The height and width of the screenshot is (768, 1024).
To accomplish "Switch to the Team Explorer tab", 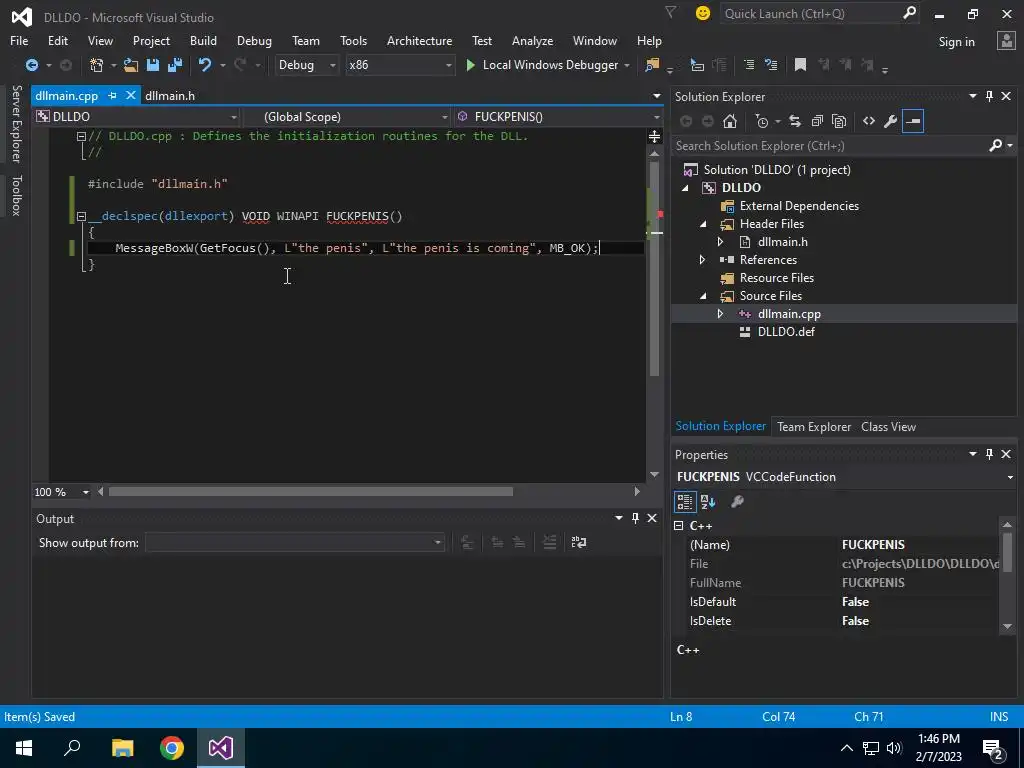I will [x=814, y=426].
